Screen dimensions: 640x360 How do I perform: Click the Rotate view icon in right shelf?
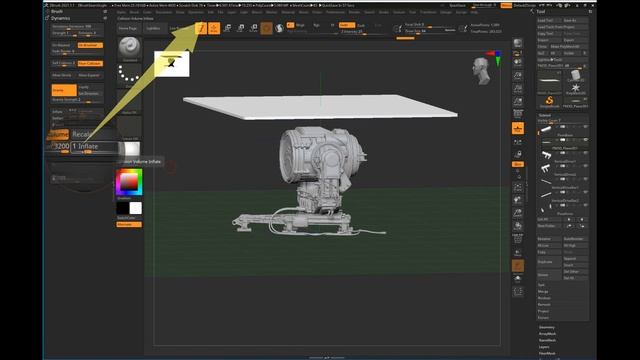click(518, 226)
